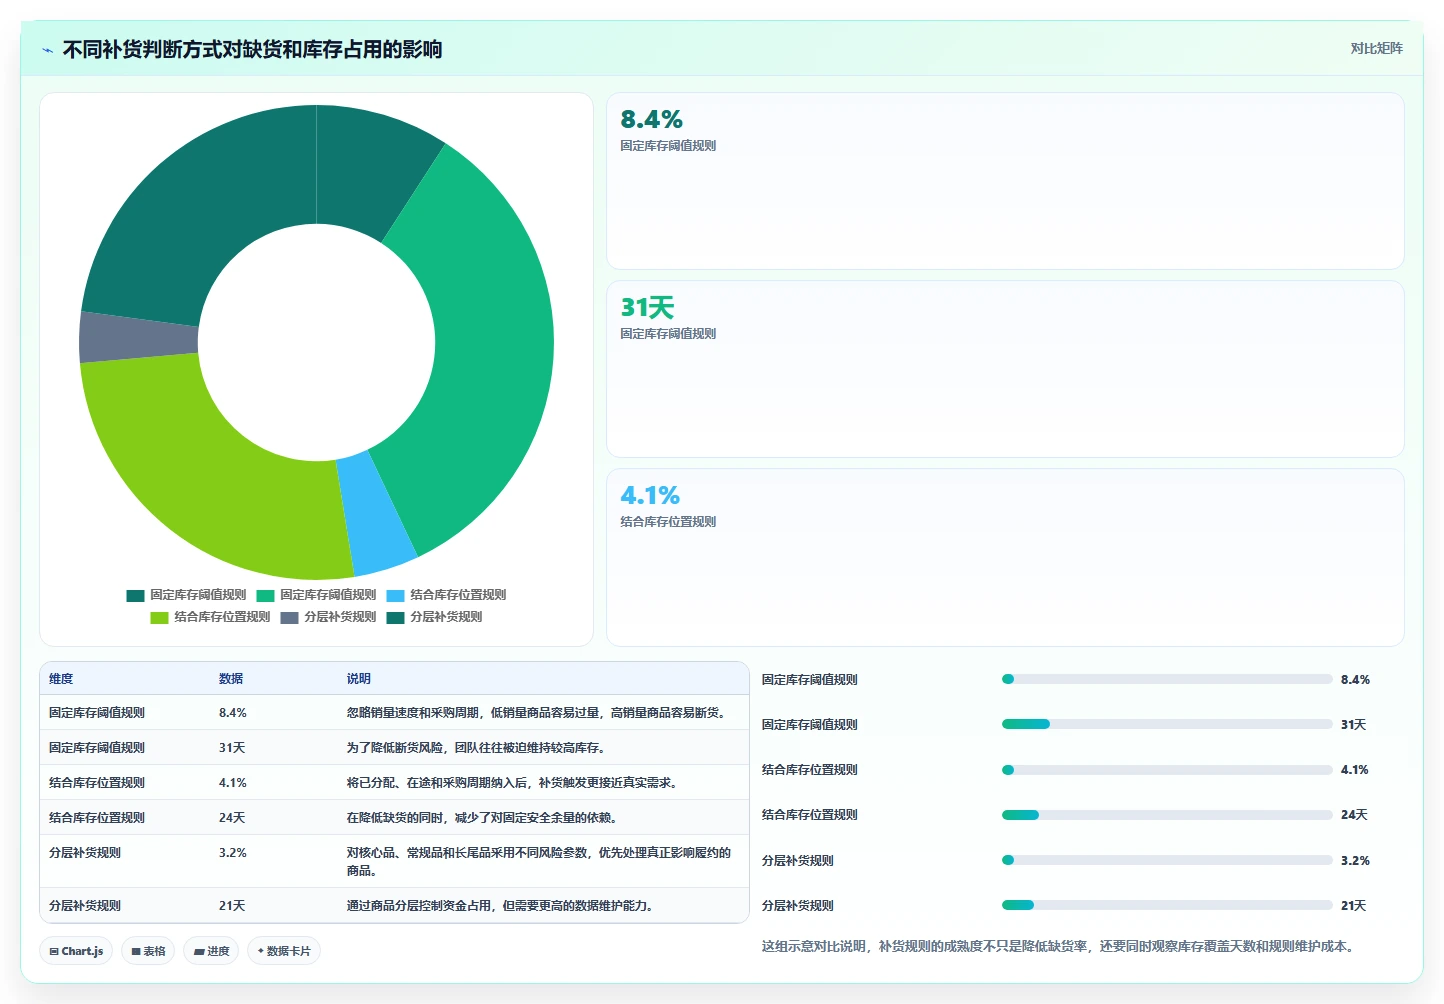Click the 8.4% progress bar
1444x1004 pixels.
[1167, 679]
